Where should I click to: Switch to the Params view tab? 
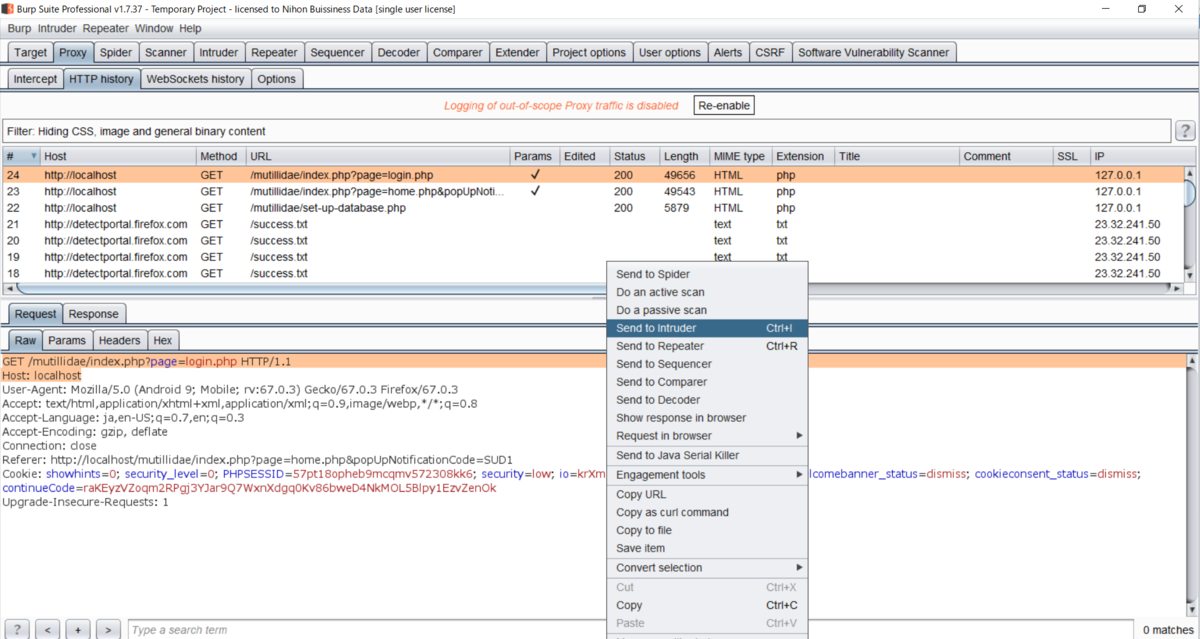[x=67, y=341]
